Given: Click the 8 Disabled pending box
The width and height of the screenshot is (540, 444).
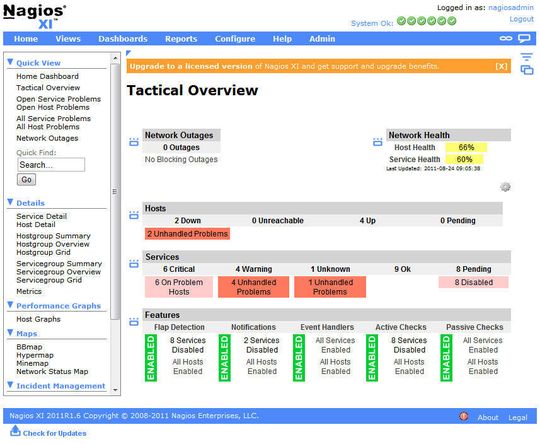Looking at the screenshot, I should (x=474, y=282).
